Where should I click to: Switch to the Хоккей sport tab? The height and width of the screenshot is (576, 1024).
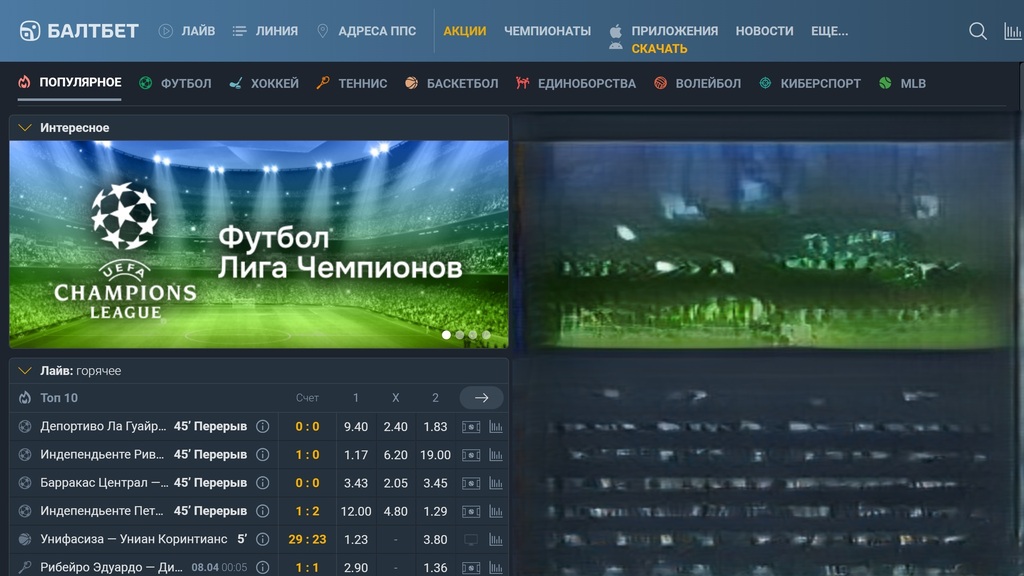click(264, 83)
